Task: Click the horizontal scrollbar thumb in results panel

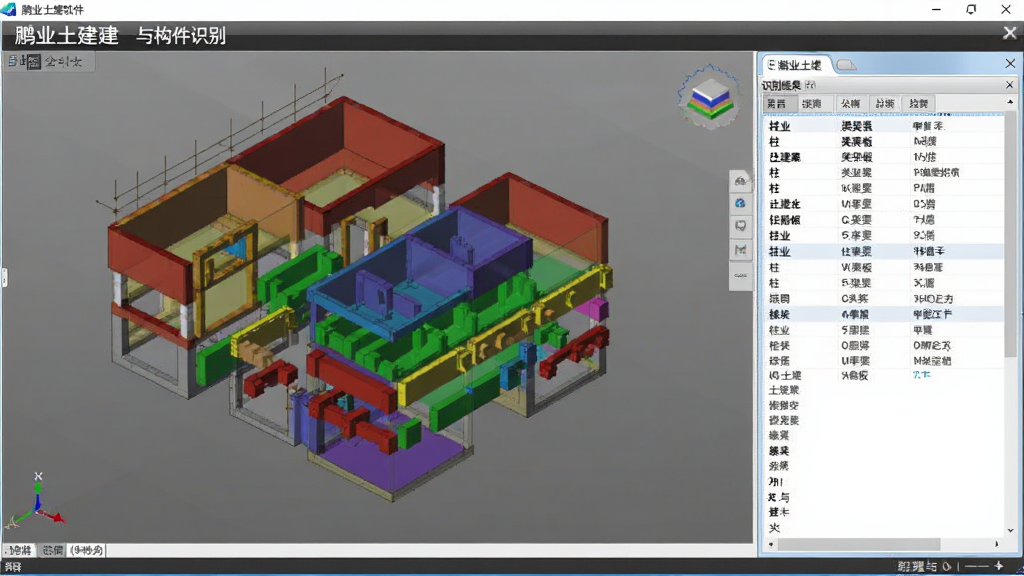Action: [859, 544]
